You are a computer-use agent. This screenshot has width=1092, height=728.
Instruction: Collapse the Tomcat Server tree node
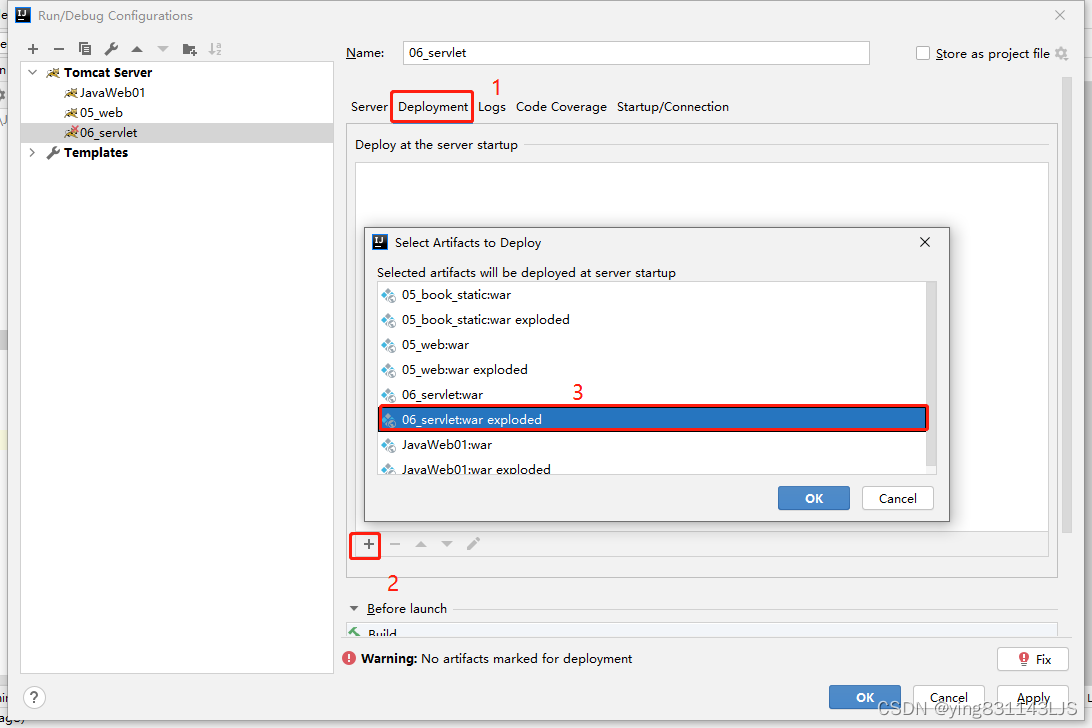32,72
